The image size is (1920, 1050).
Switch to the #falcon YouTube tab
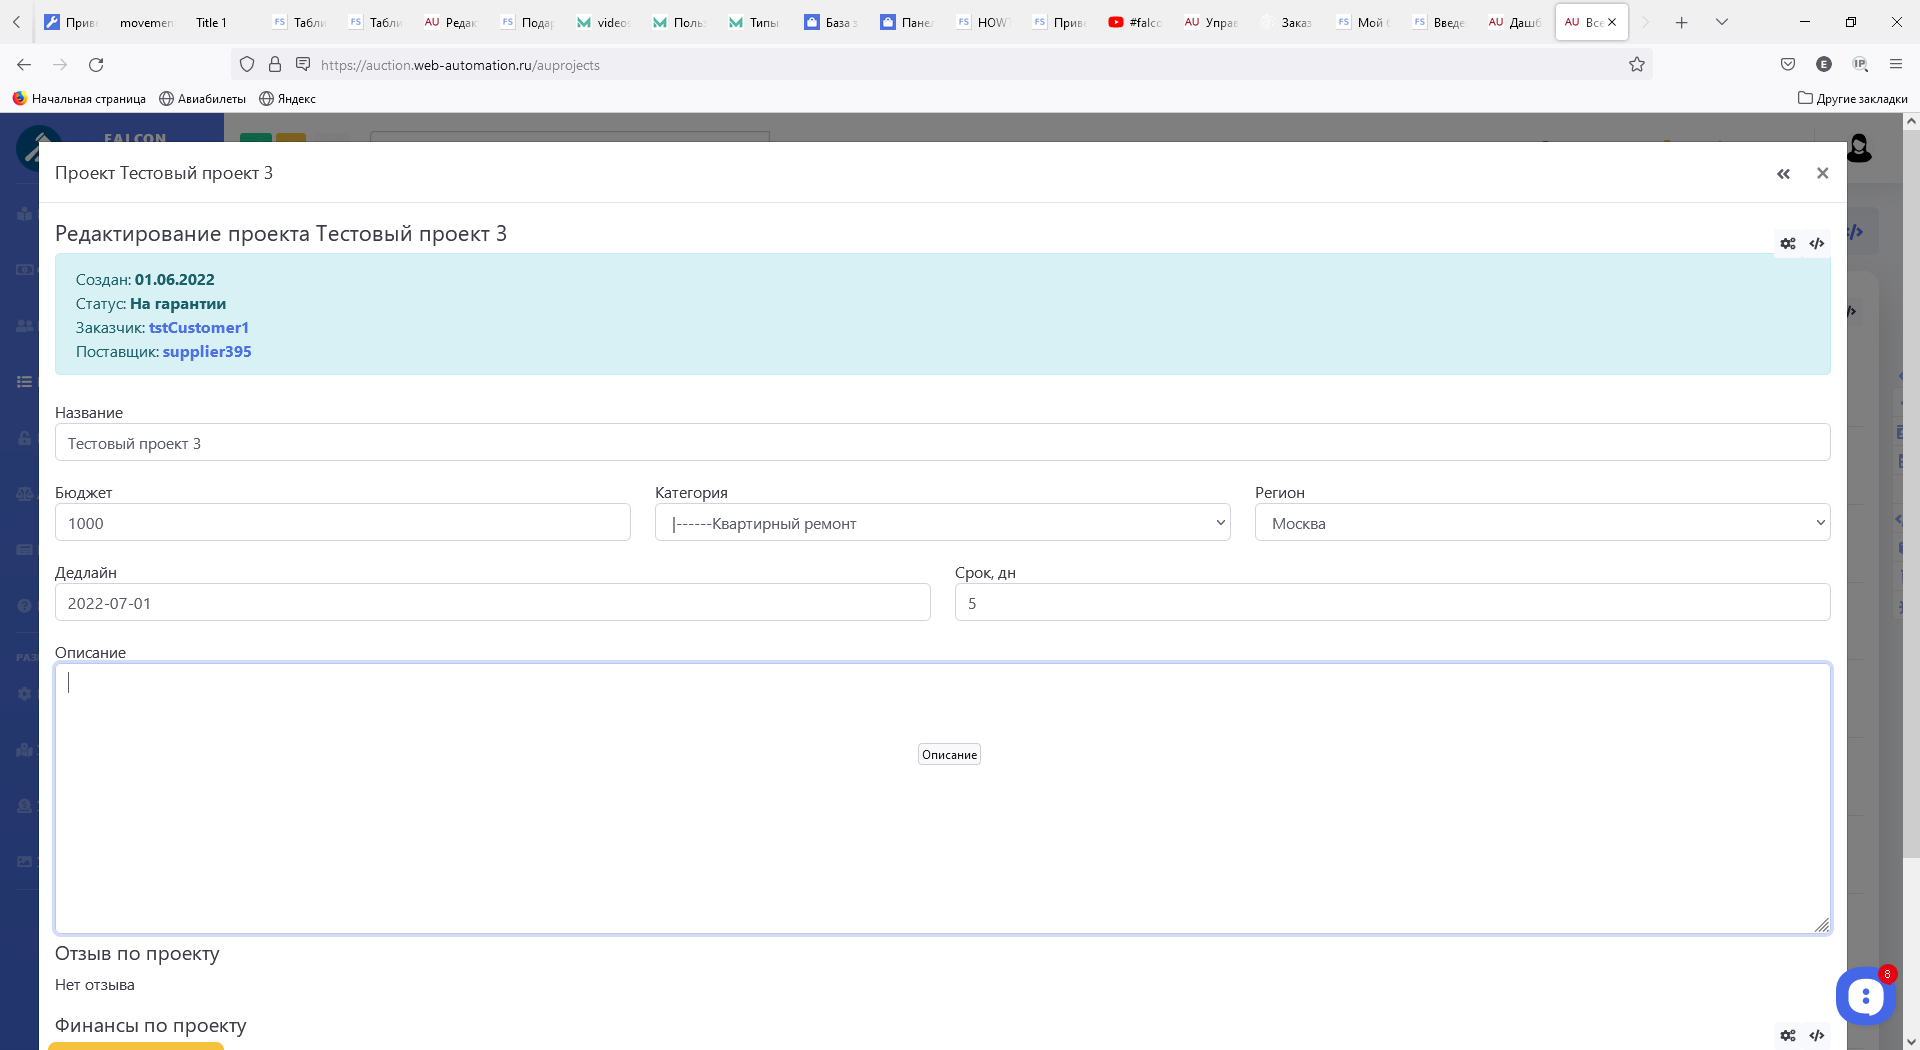click(x=1135, y=22)
